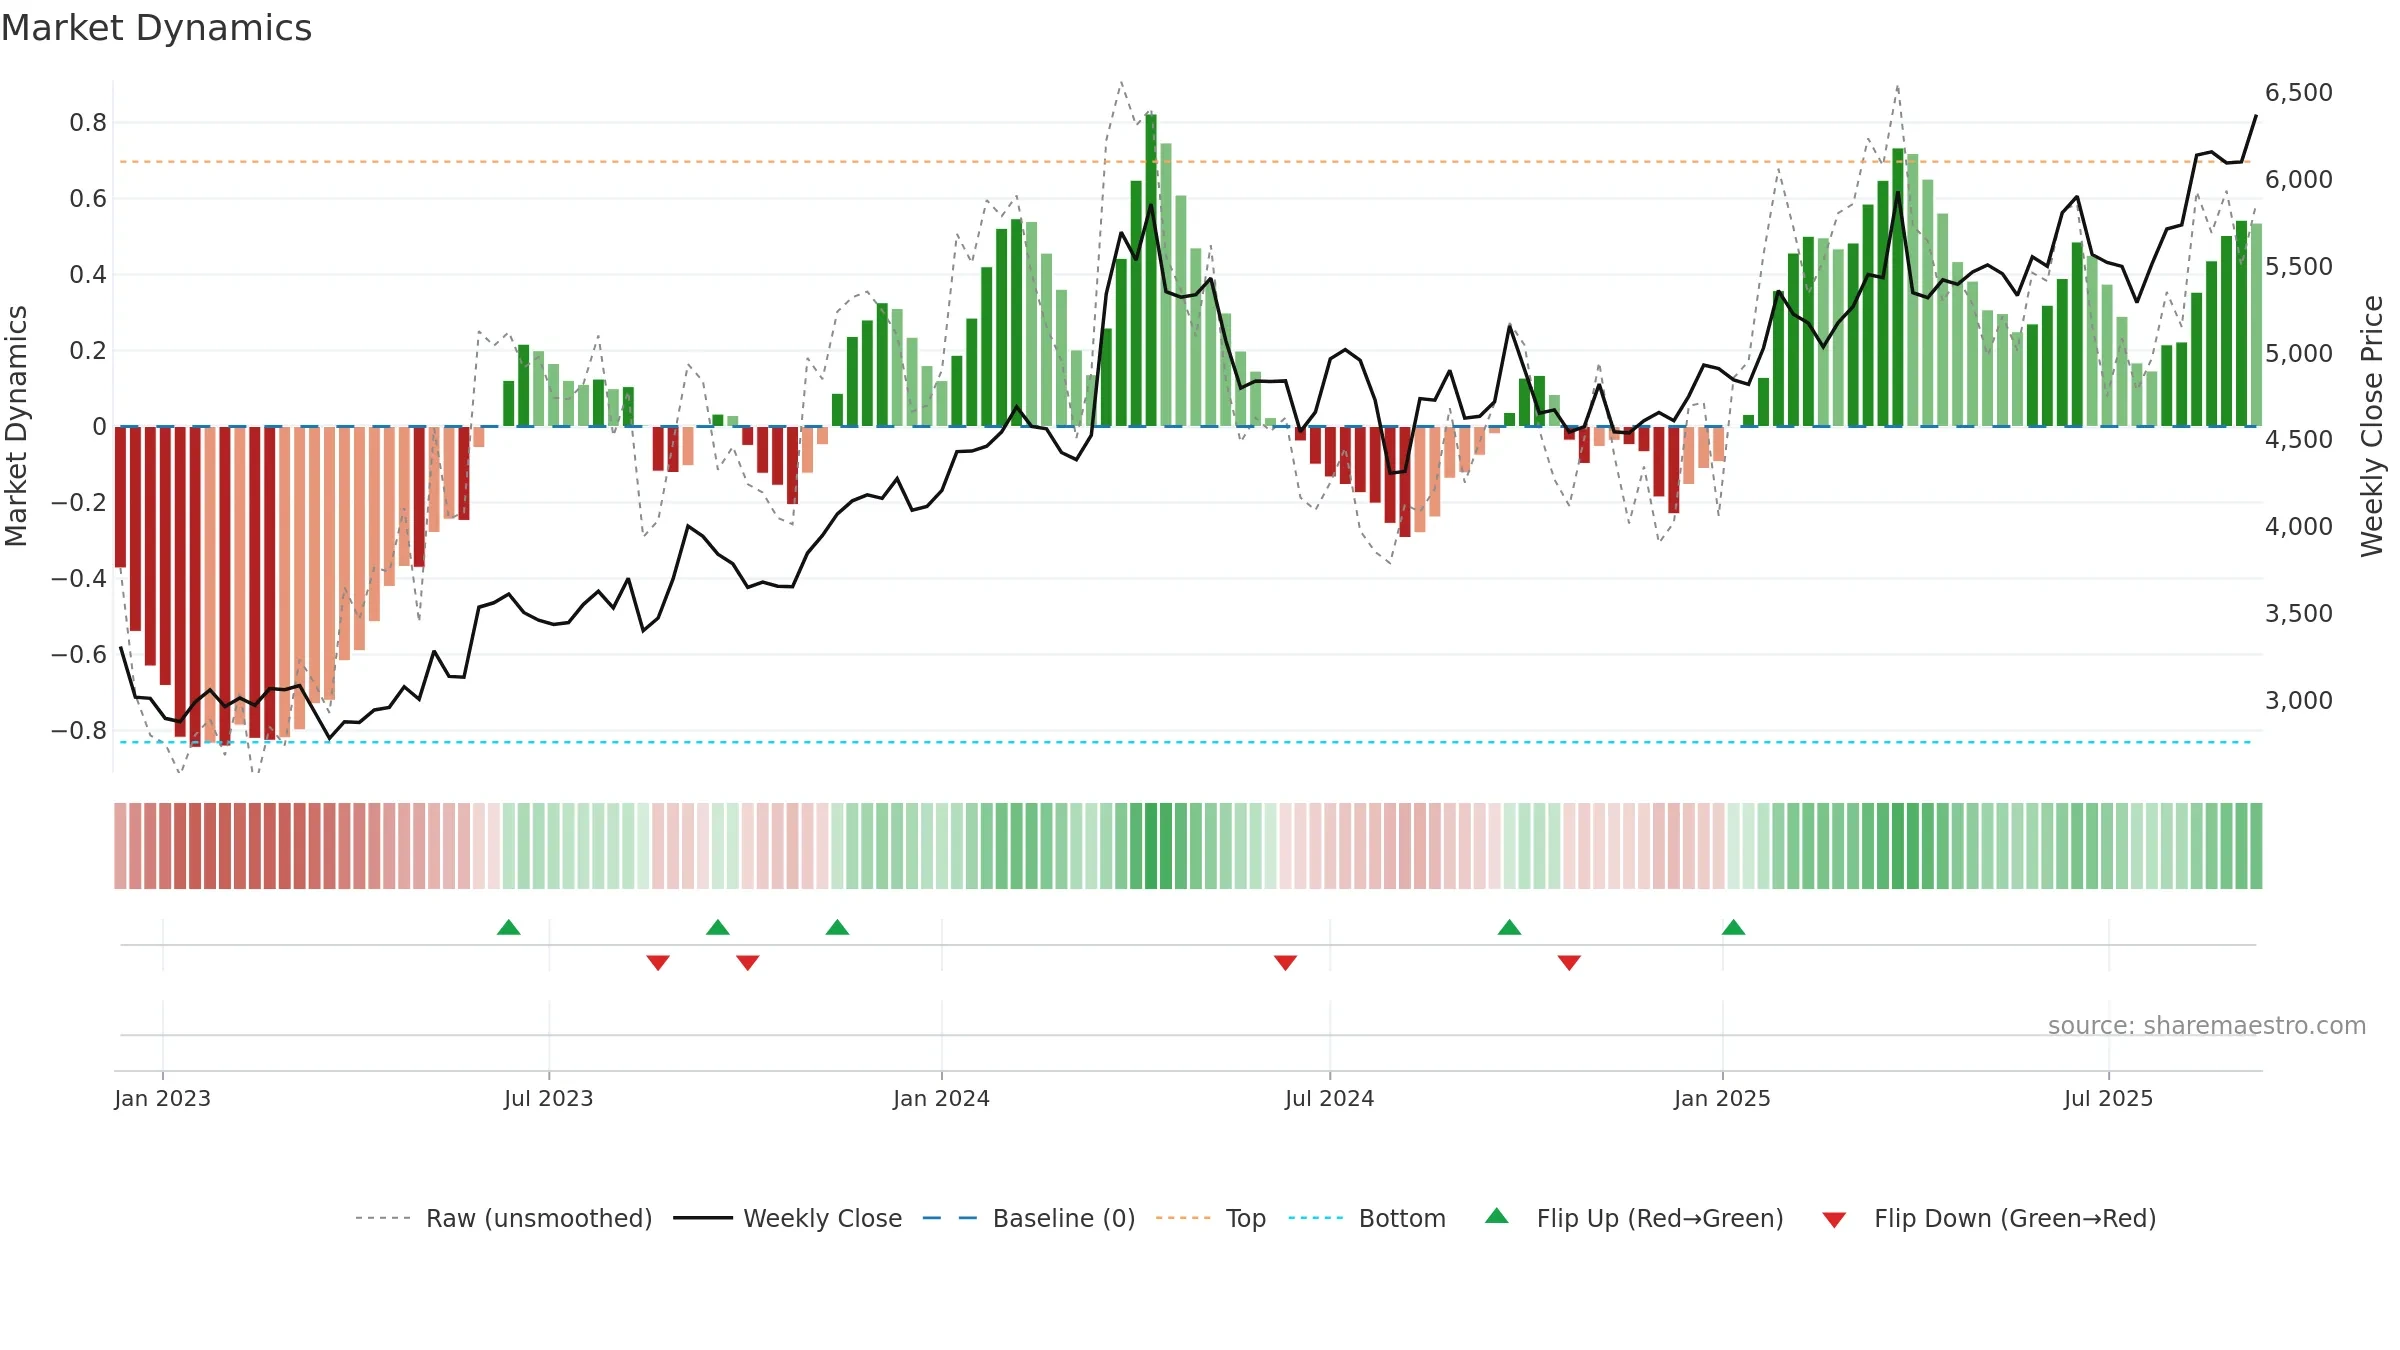The width and height of the screenshot is (2400, 1350).
Task: Click the Jul 2023 x-axis label
Action: click(549, 1098)
